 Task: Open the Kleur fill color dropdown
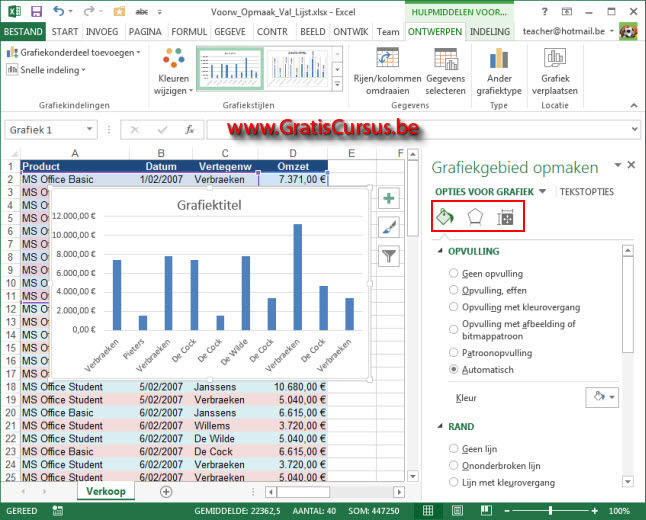[x=602, y=397]
